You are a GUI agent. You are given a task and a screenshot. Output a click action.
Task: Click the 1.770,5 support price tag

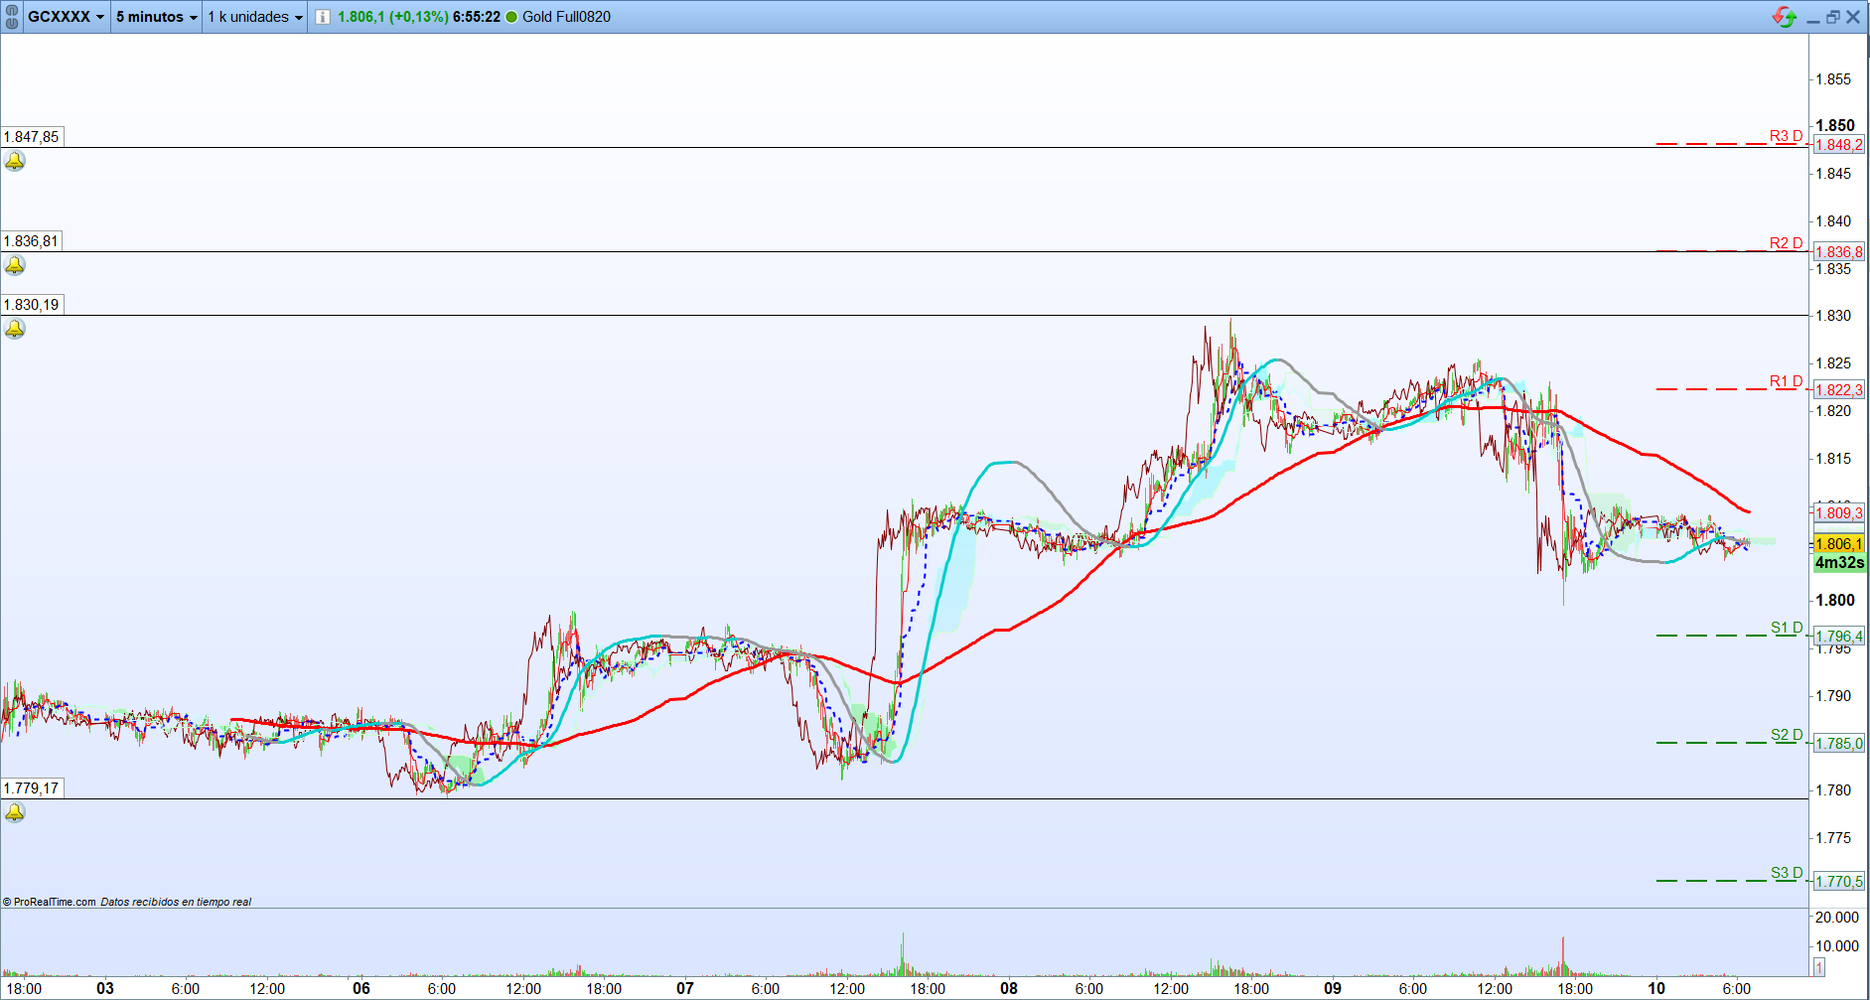(x=1839, y=881)
